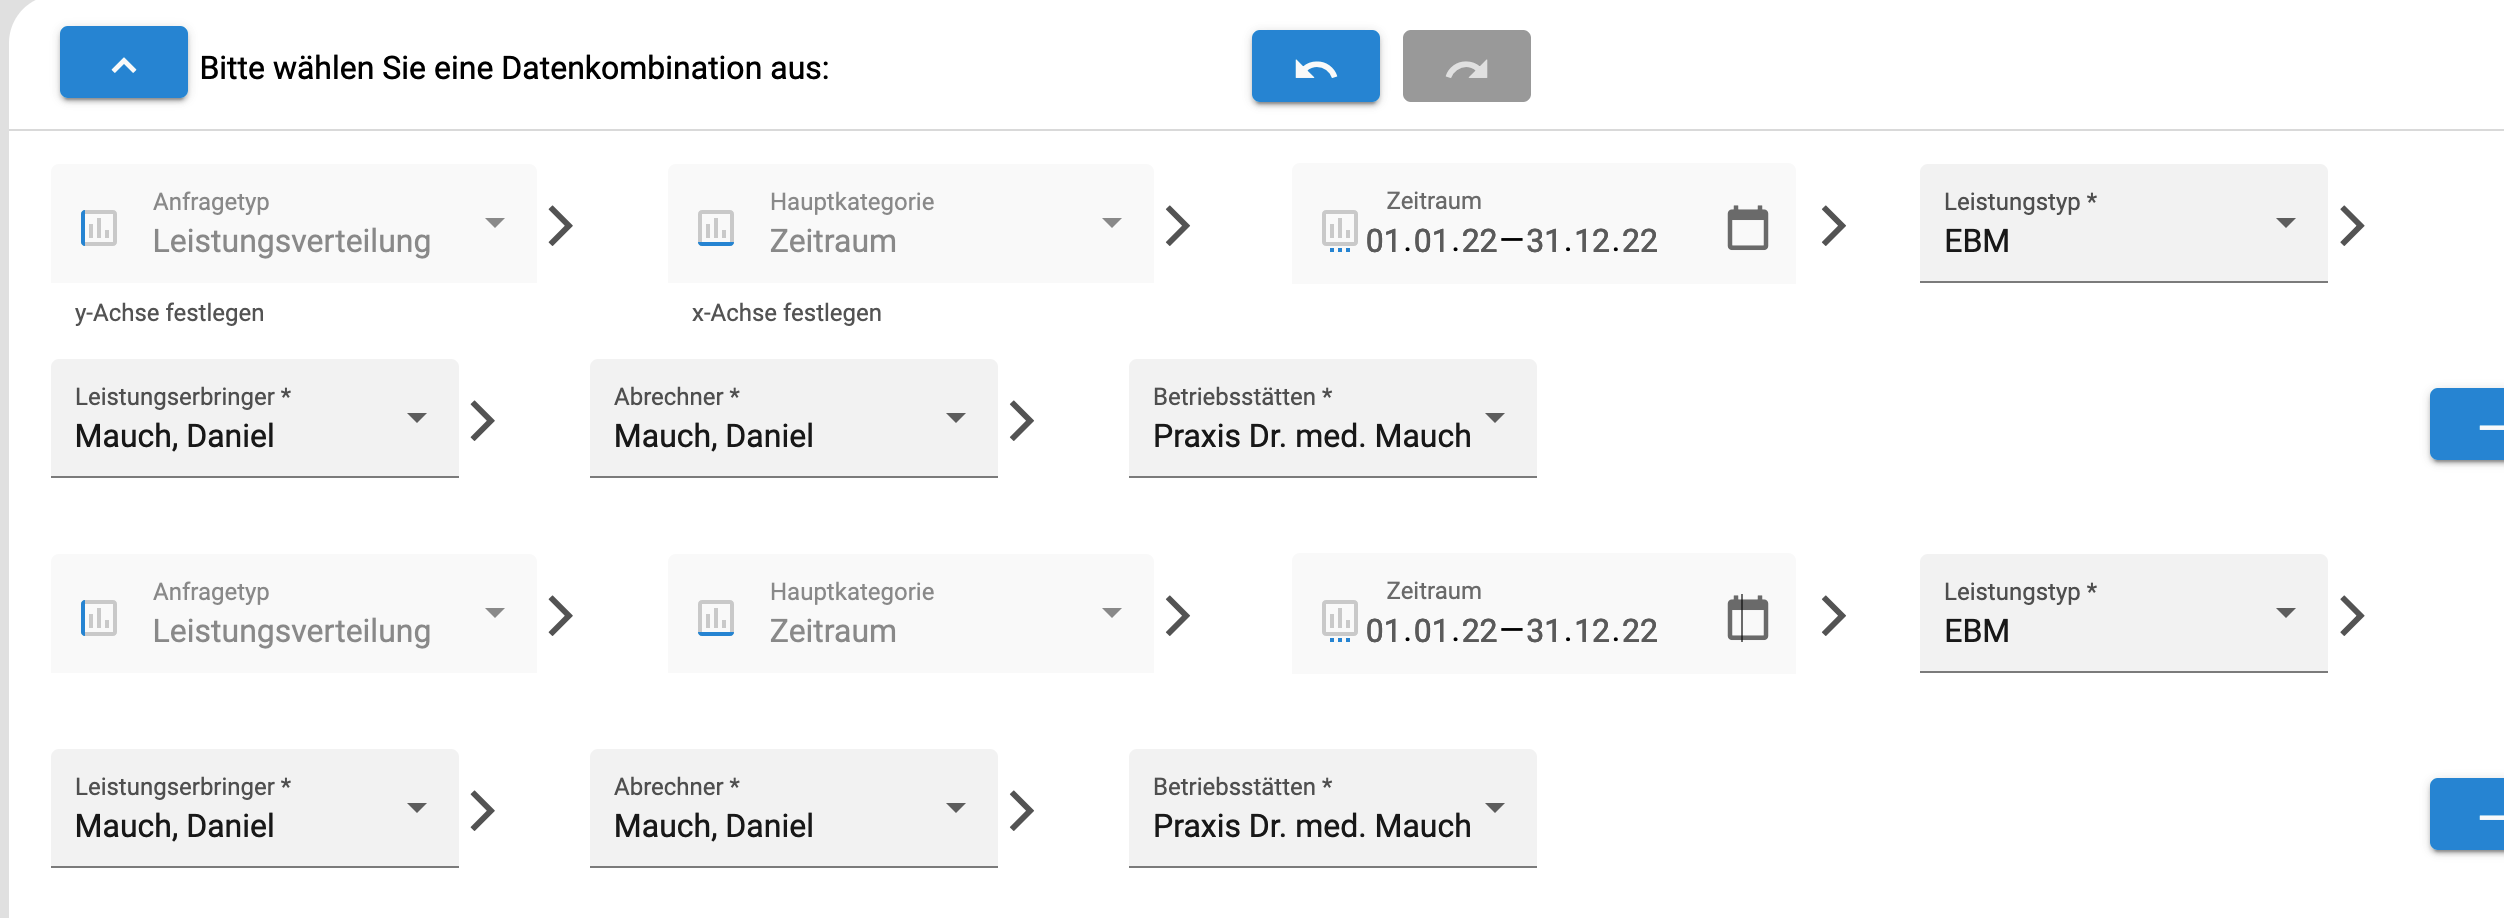Remove first data row with blue minus button
The image size is (2504, 918).
tap(2468, 425)
